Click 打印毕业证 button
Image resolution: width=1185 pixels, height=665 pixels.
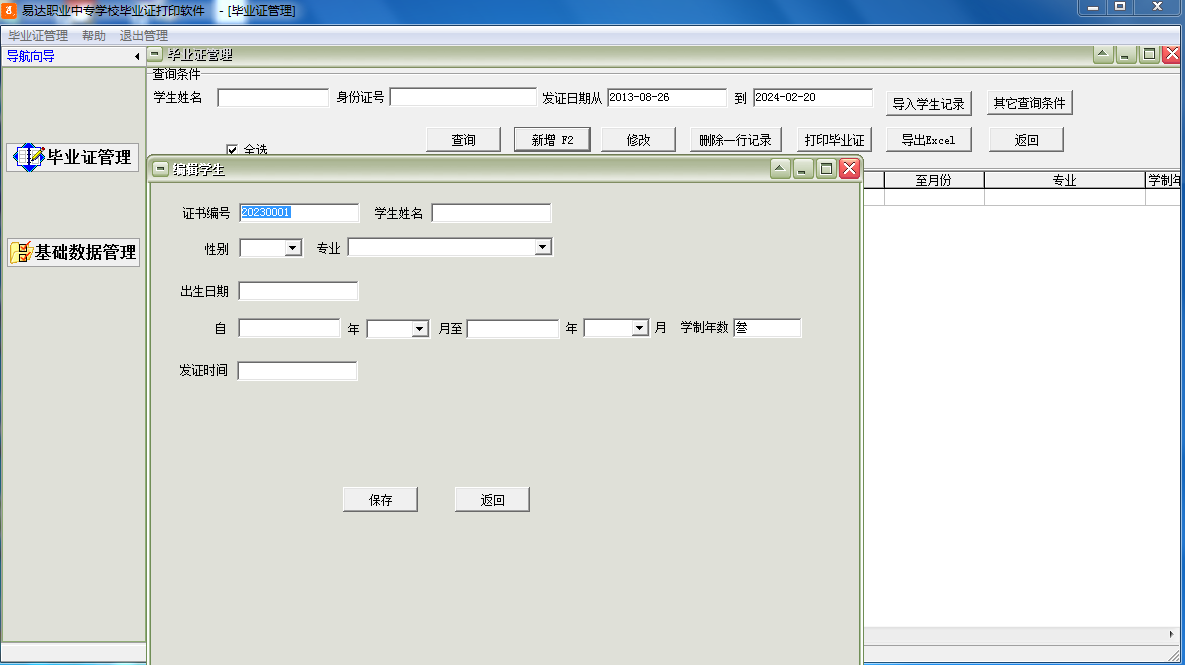point(834,140)
